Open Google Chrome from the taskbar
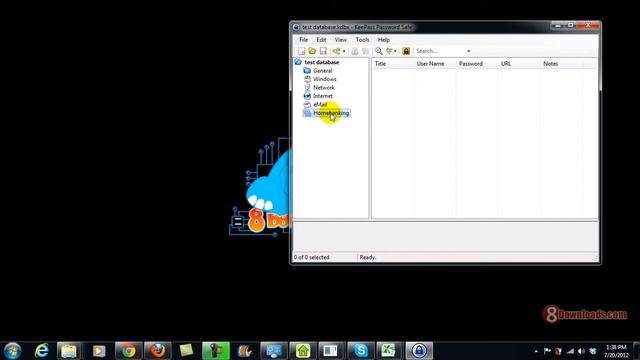Viewport: 640px width, 360px height. 128,351
